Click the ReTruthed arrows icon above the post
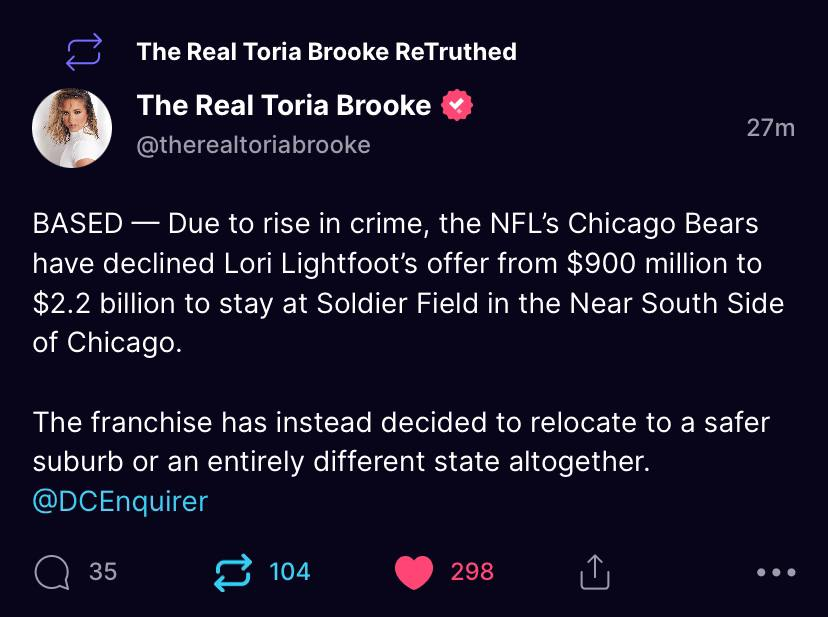 click(84, 52)
